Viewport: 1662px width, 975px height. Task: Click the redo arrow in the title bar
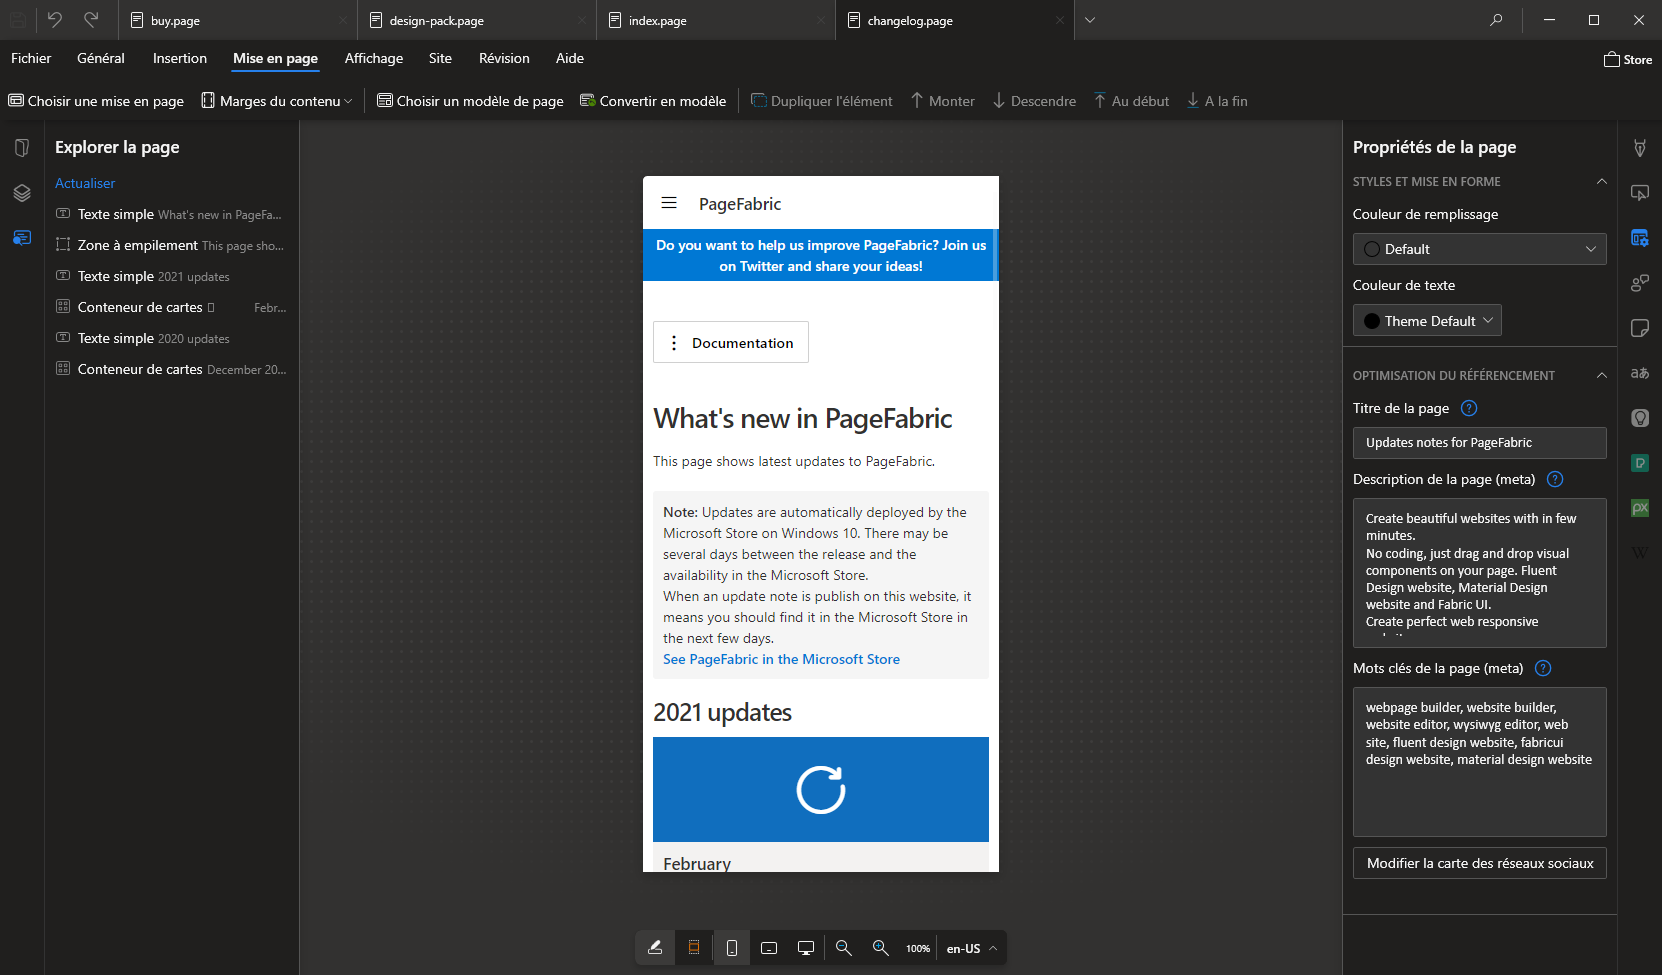tap(91, 20)
